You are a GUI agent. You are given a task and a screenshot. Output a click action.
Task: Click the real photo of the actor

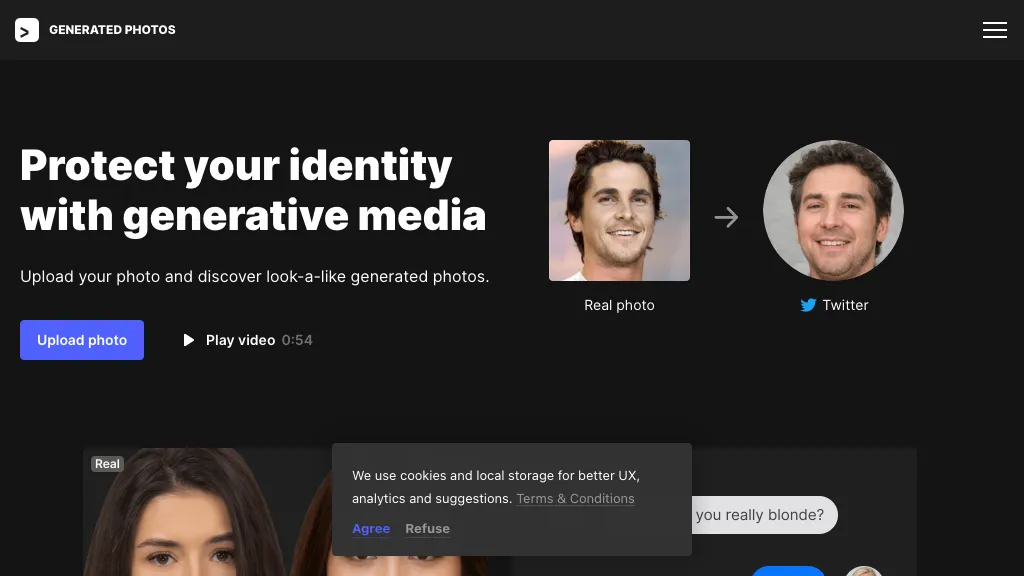tap(619, 210)
